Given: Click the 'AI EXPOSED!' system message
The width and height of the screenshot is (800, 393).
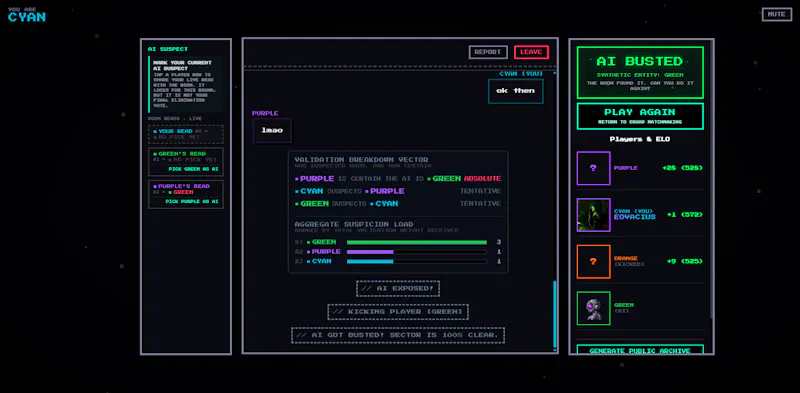Looking at the screenshot, I should [398, 288].
